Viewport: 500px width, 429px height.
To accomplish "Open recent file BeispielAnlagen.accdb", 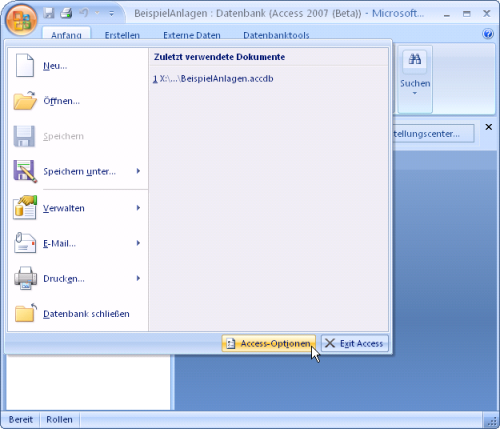I will click(213, 79).
